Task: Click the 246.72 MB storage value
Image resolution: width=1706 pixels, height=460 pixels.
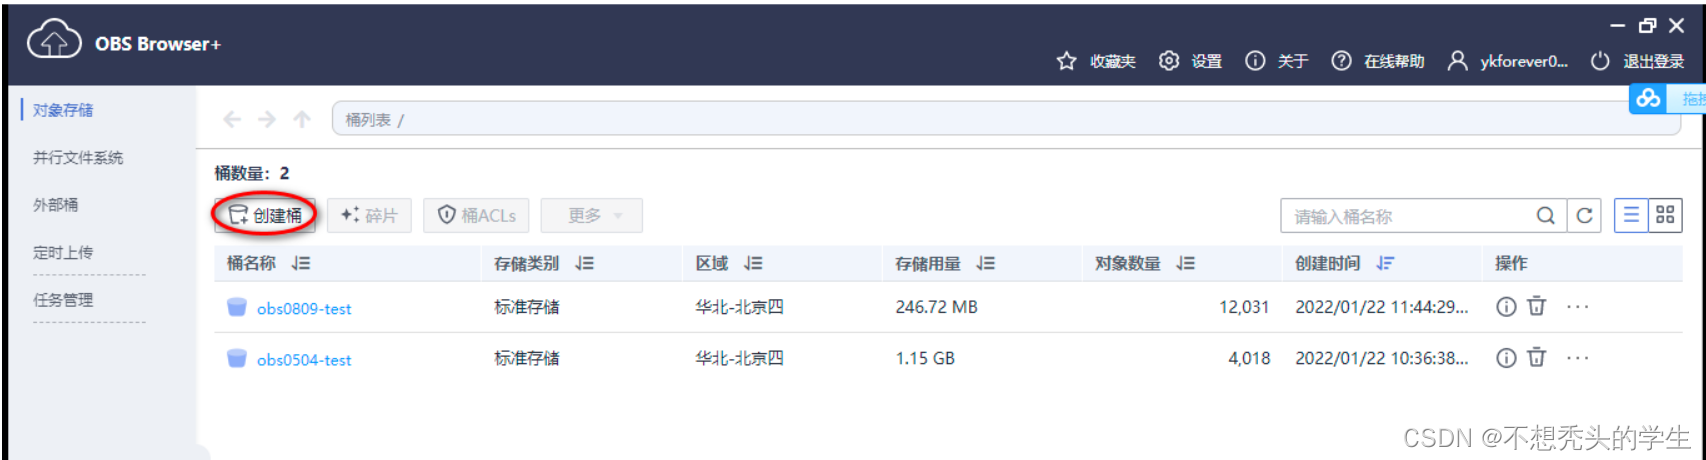Action: pos(936,307)
